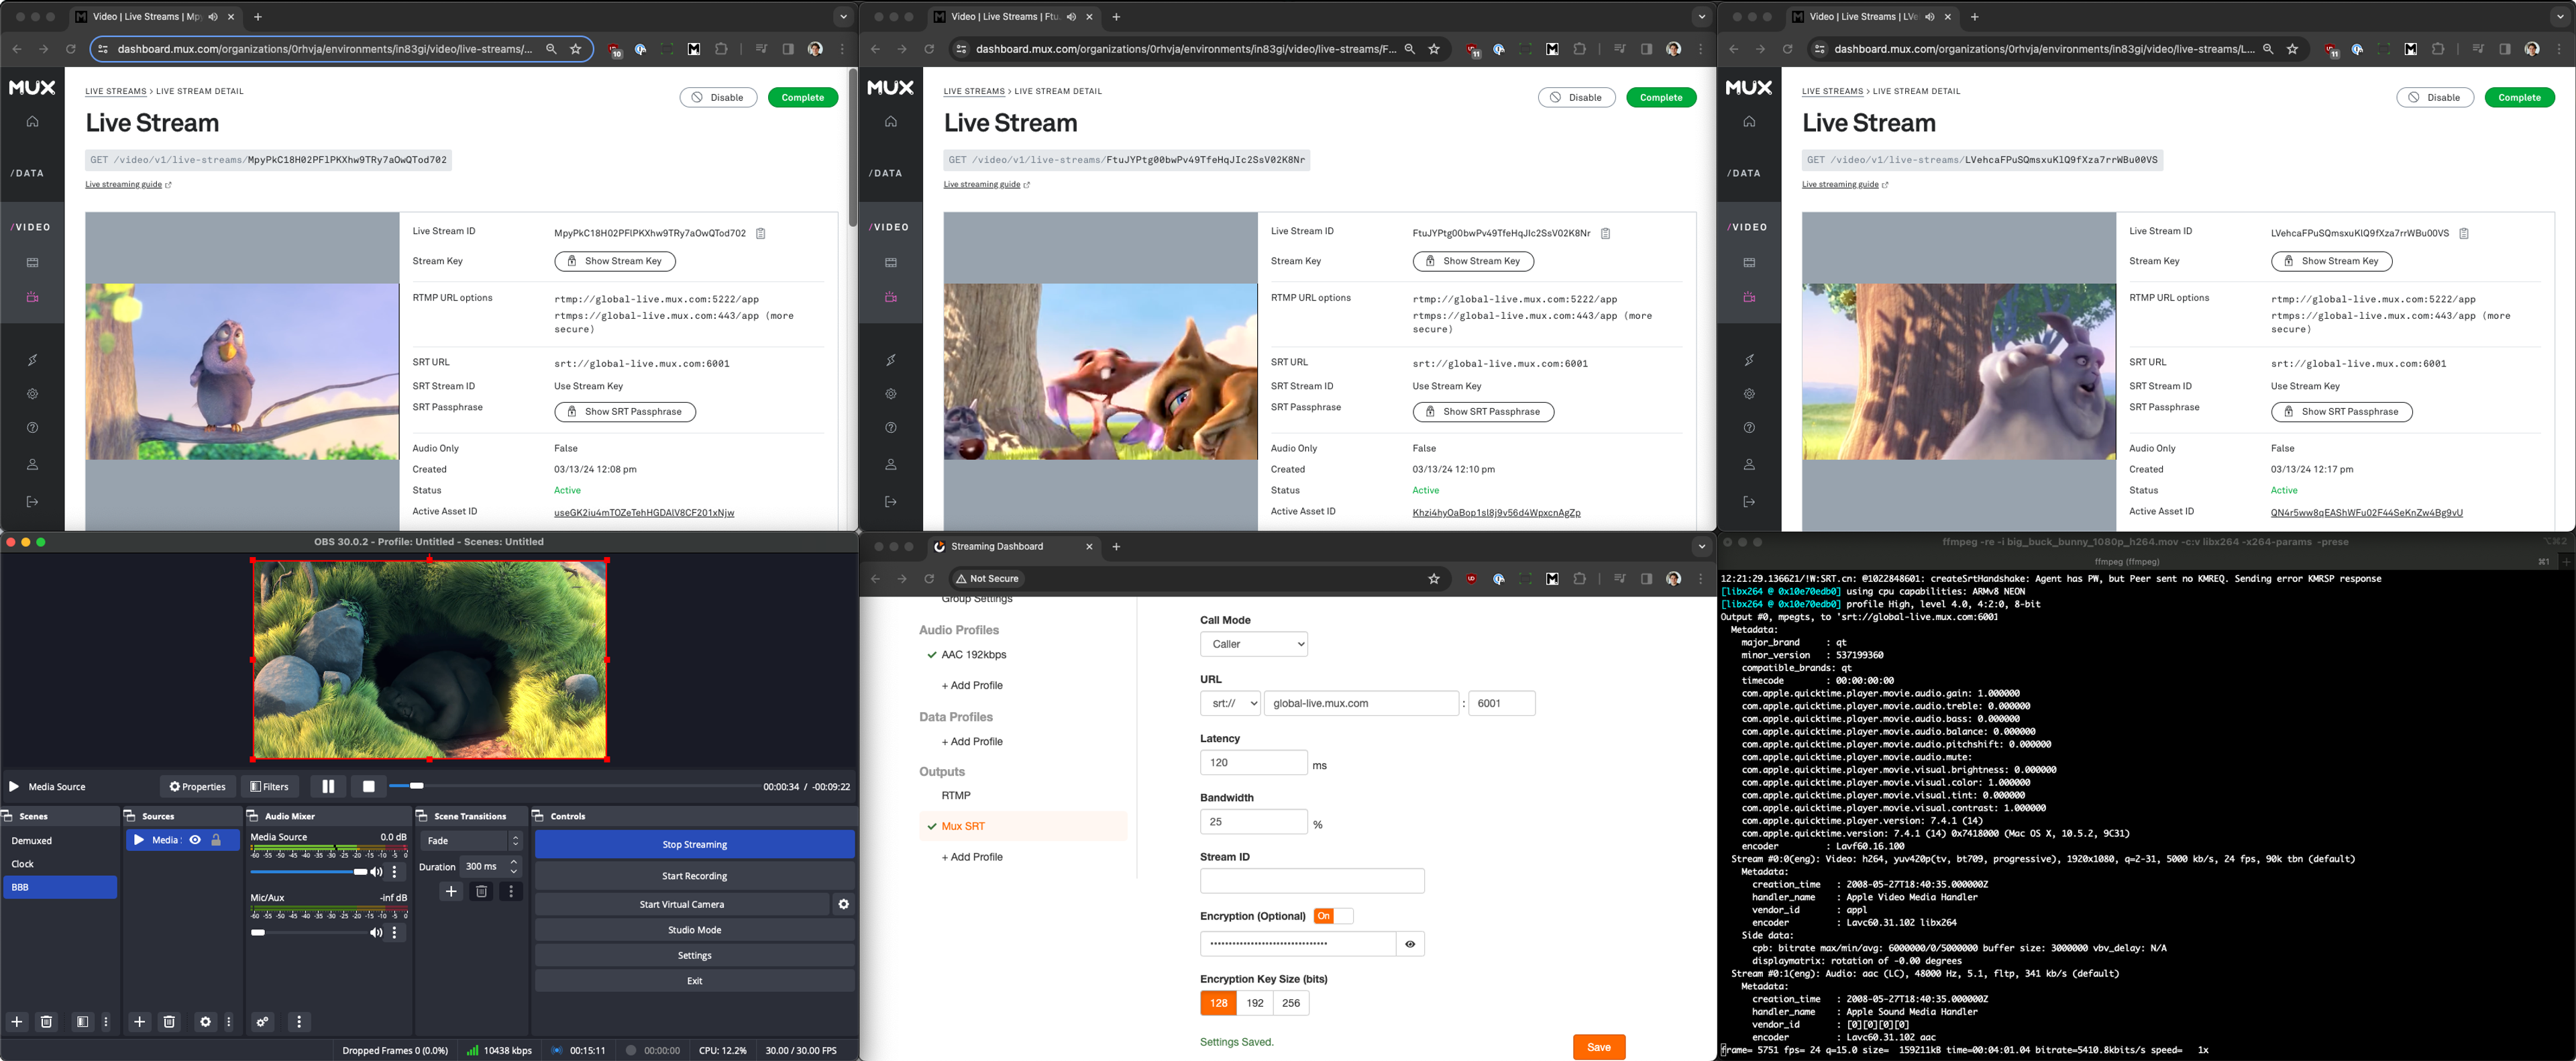Viewport: 2576px width, 1061px height.
Task: Select the RTMP output in sidebar
Action: [956, 795]
